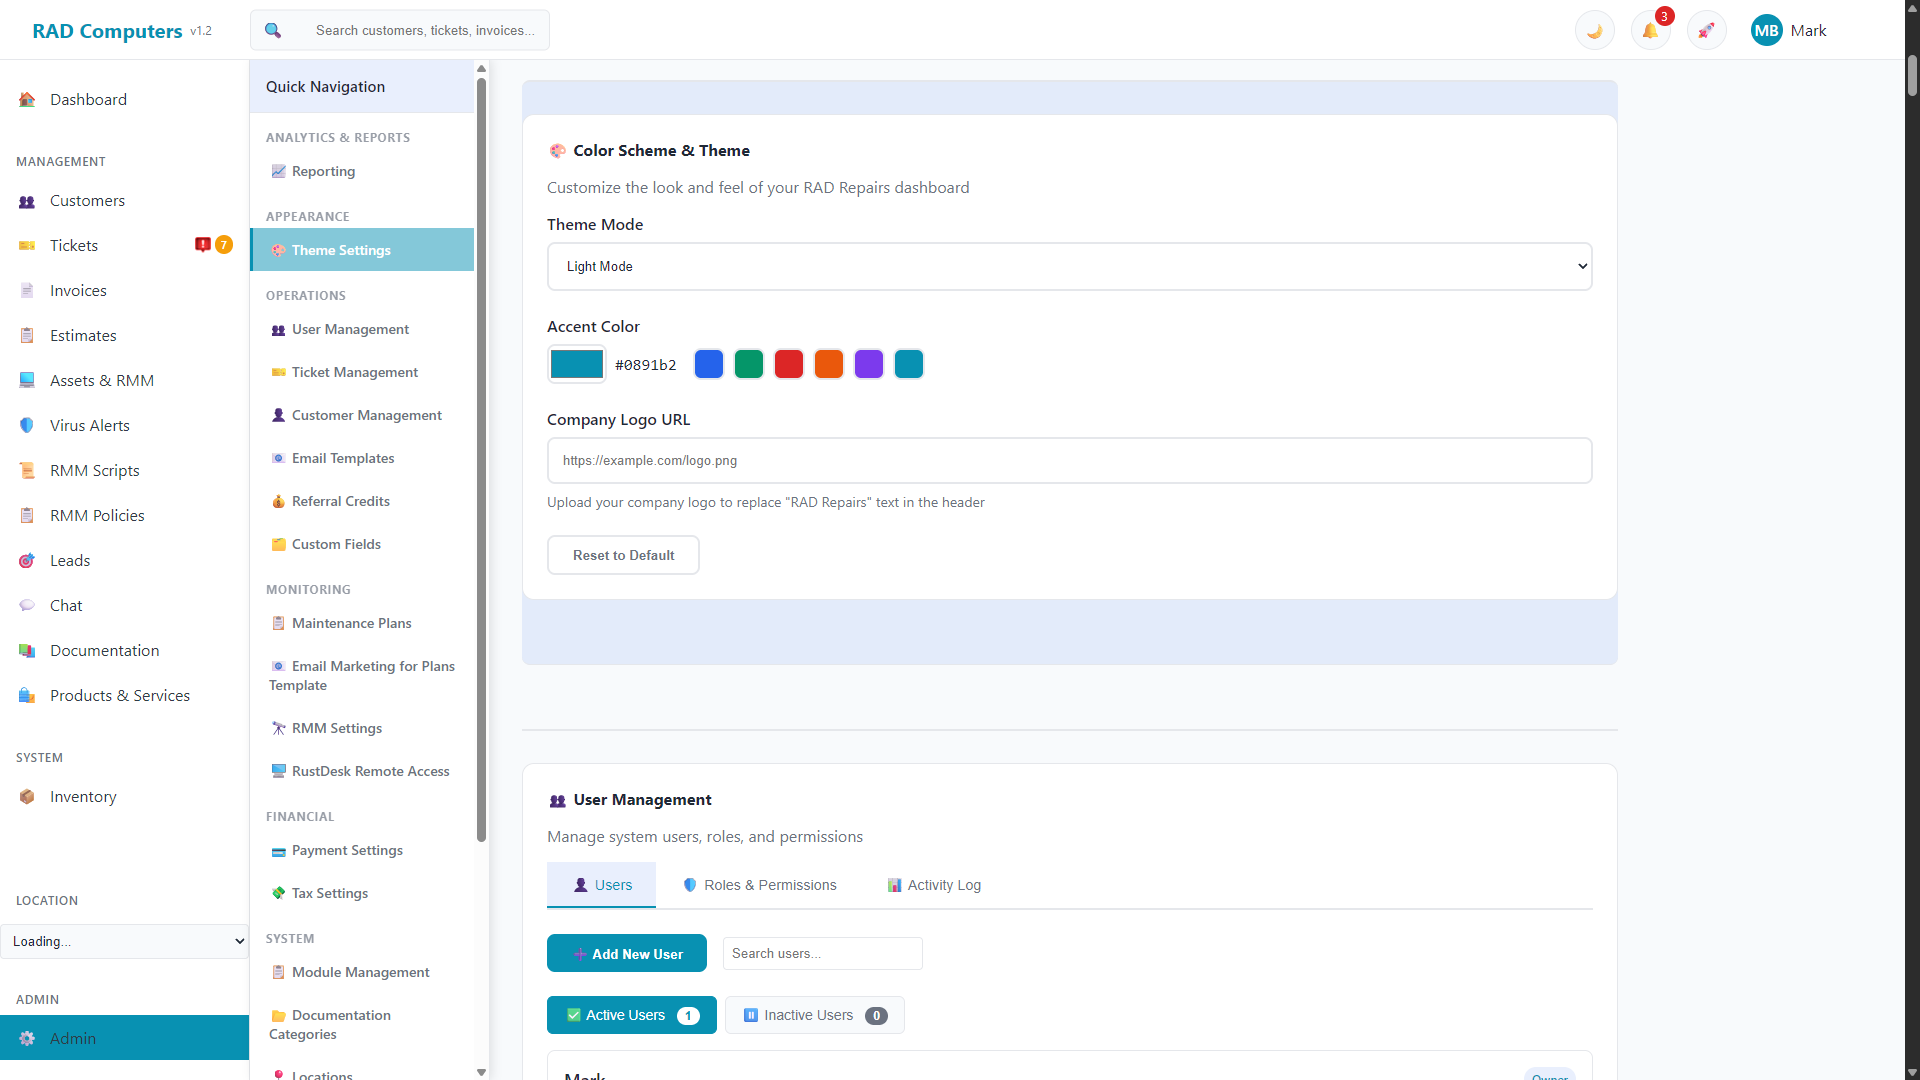Screen dimensions: 1920x1080
Task: Toggle the Active Users filter
Action: (x=631, y=1015)
